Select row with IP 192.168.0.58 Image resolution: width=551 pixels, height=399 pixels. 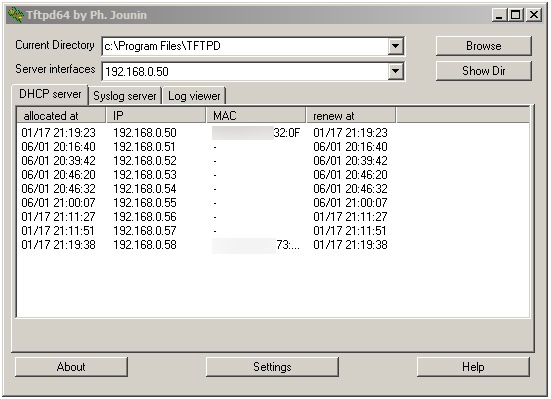point(272,245)
